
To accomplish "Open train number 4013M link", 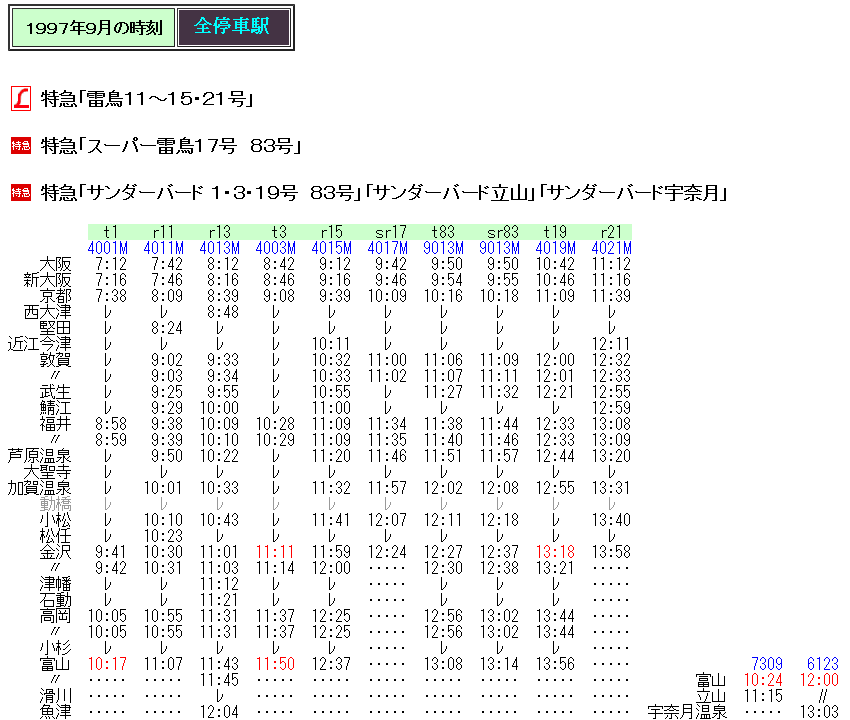I will tap(220, 248).
